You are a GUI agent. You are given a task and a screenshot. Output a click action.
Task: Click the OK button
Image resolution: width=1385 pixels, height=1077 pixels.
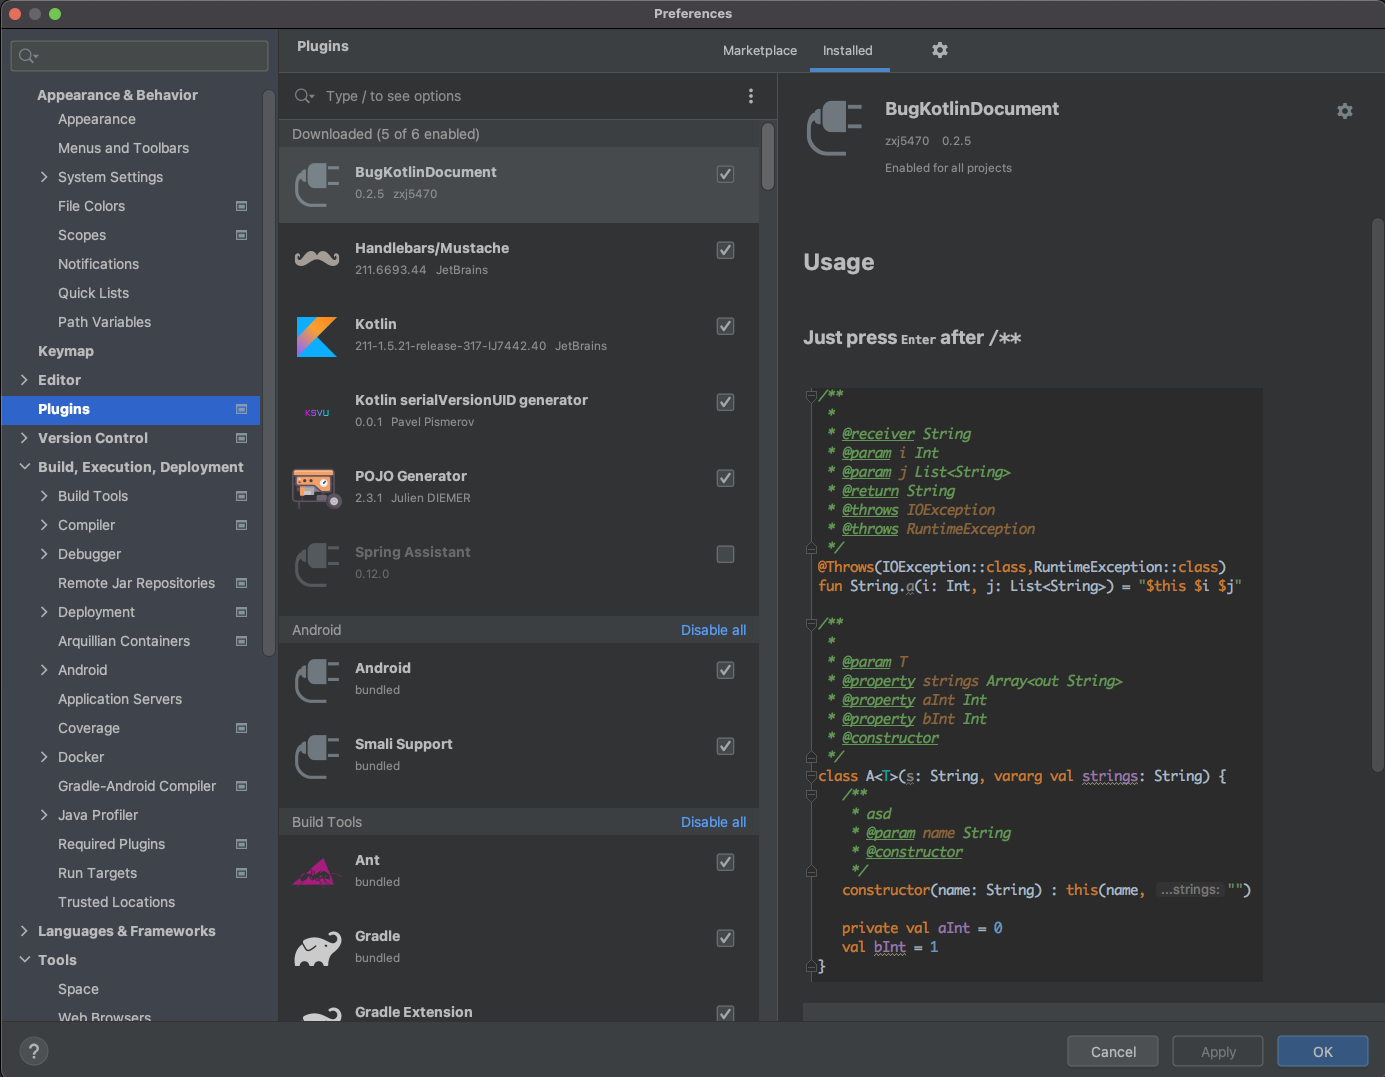(x=1323, y=1052)
